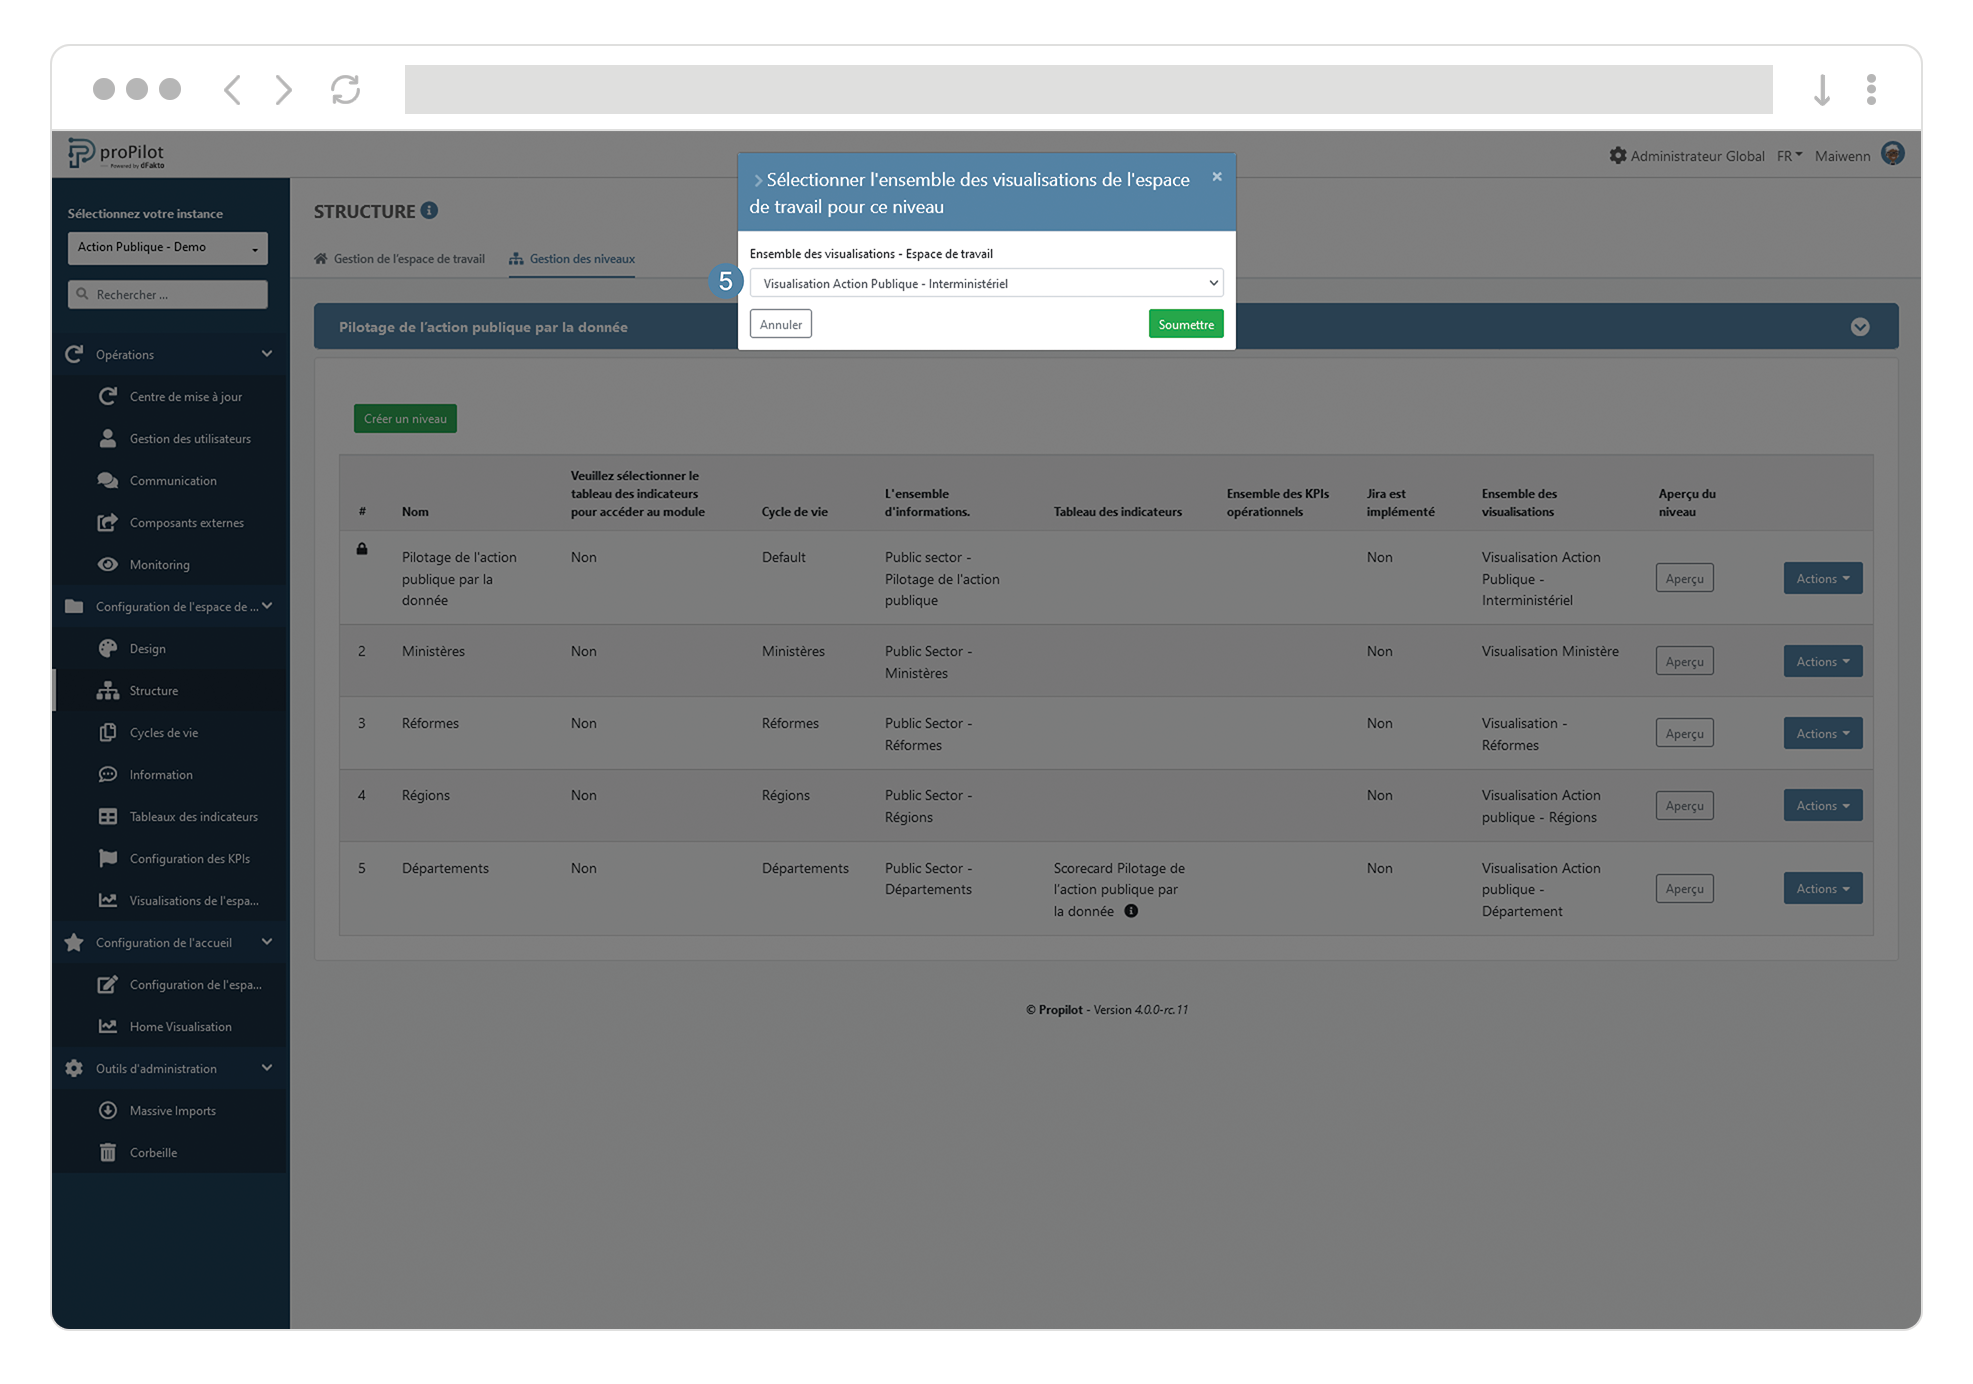Open the Communication panel

pos(172,480)
